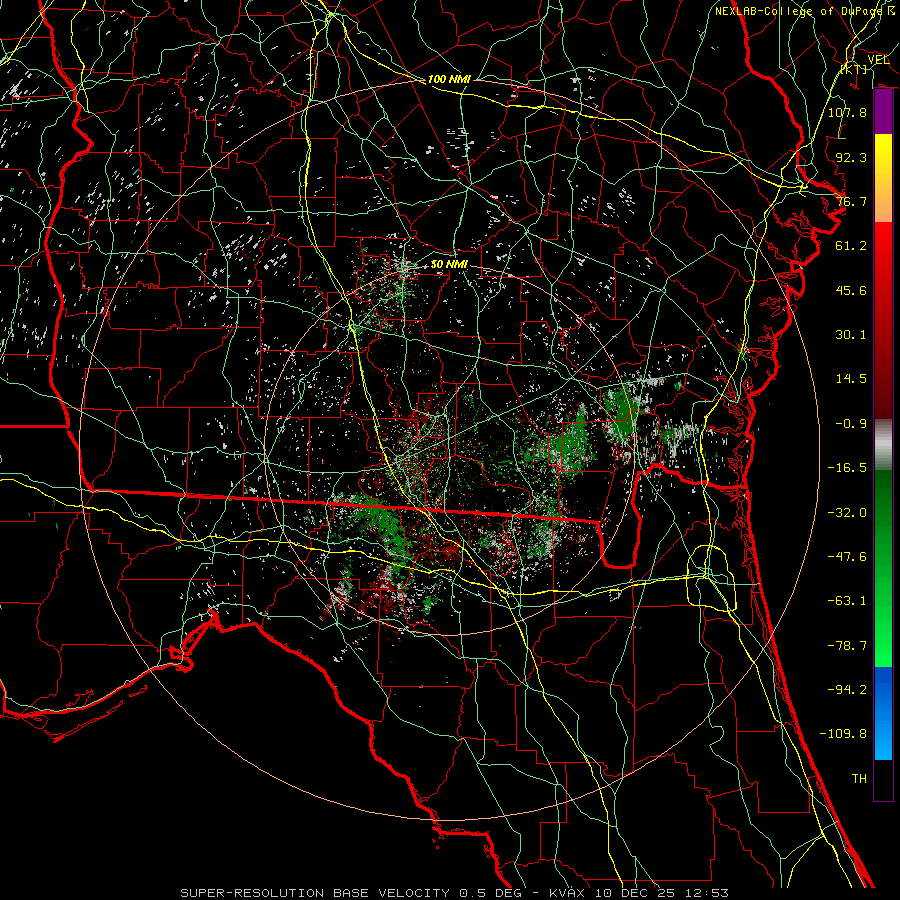Click the gray near-zero segment of the color bar

[883, 445]
